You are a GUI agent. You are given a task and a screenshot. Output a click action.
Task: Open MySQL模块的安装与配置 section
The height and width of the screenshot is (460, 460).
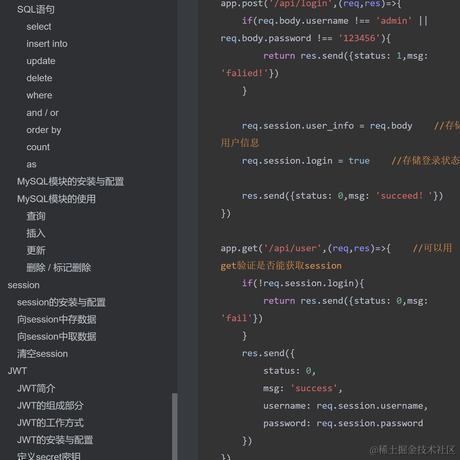tap(70, 182)
